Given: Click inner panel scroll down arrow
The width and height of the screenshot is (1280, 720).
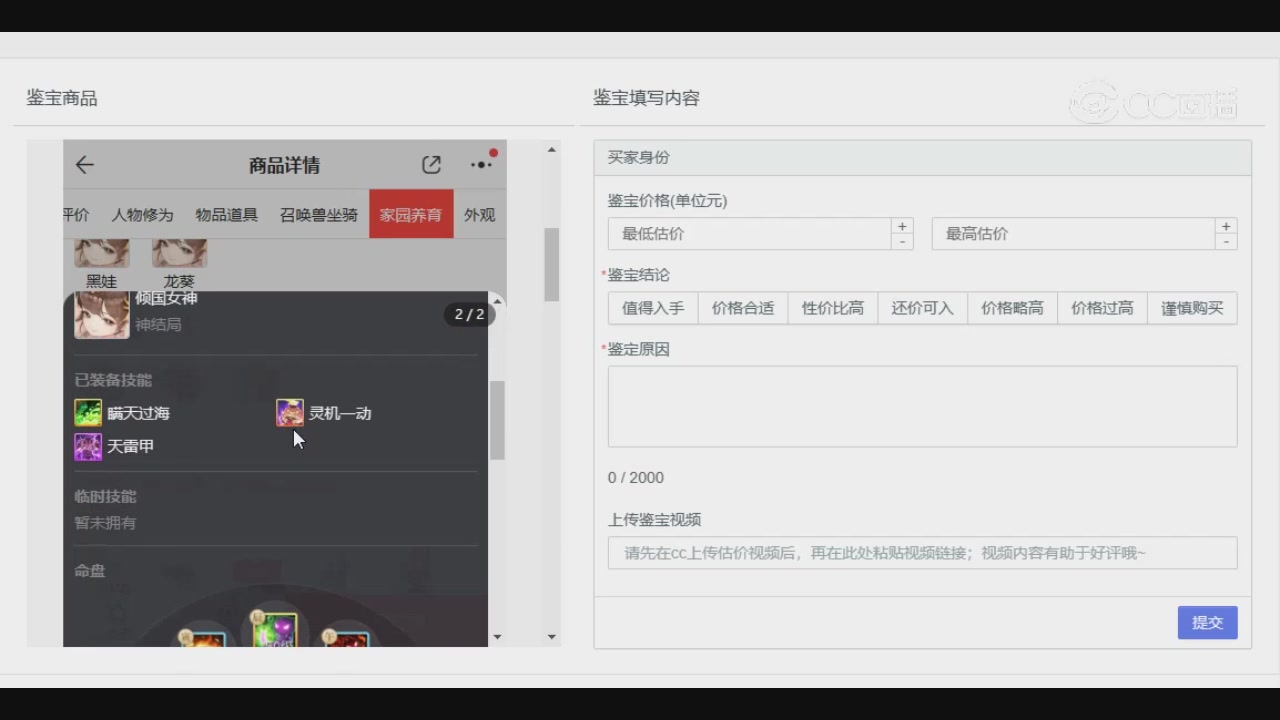Looking at the screenshot, I should point(497,637).
